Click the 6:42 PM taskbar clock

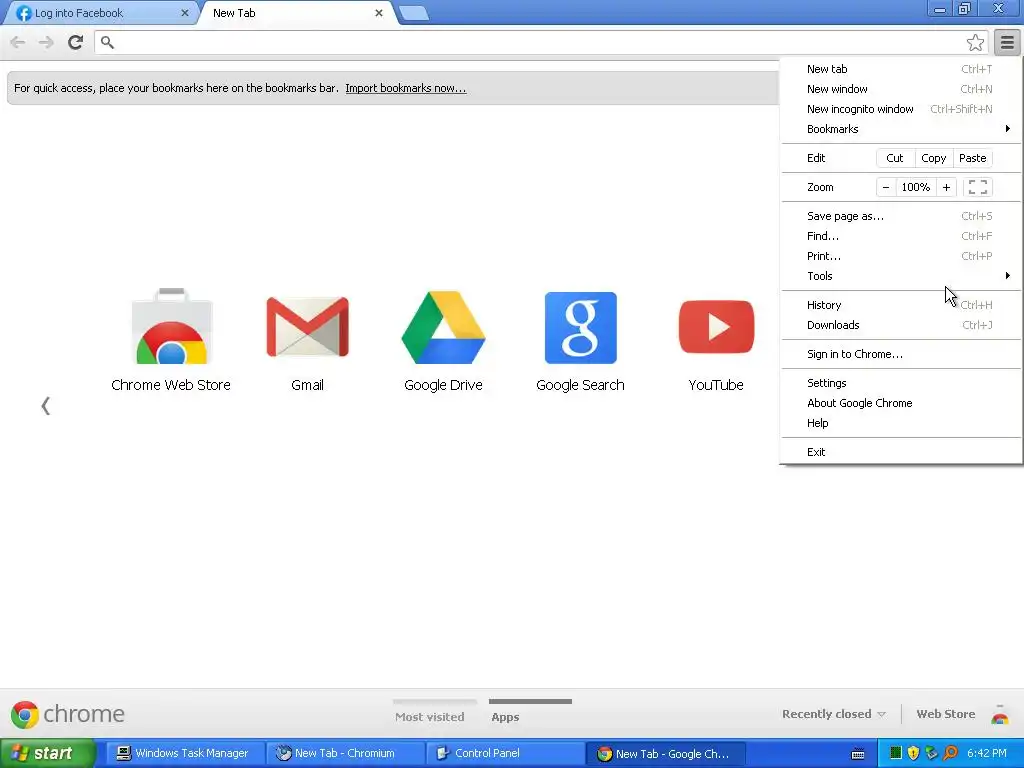[x=987, y=753]
